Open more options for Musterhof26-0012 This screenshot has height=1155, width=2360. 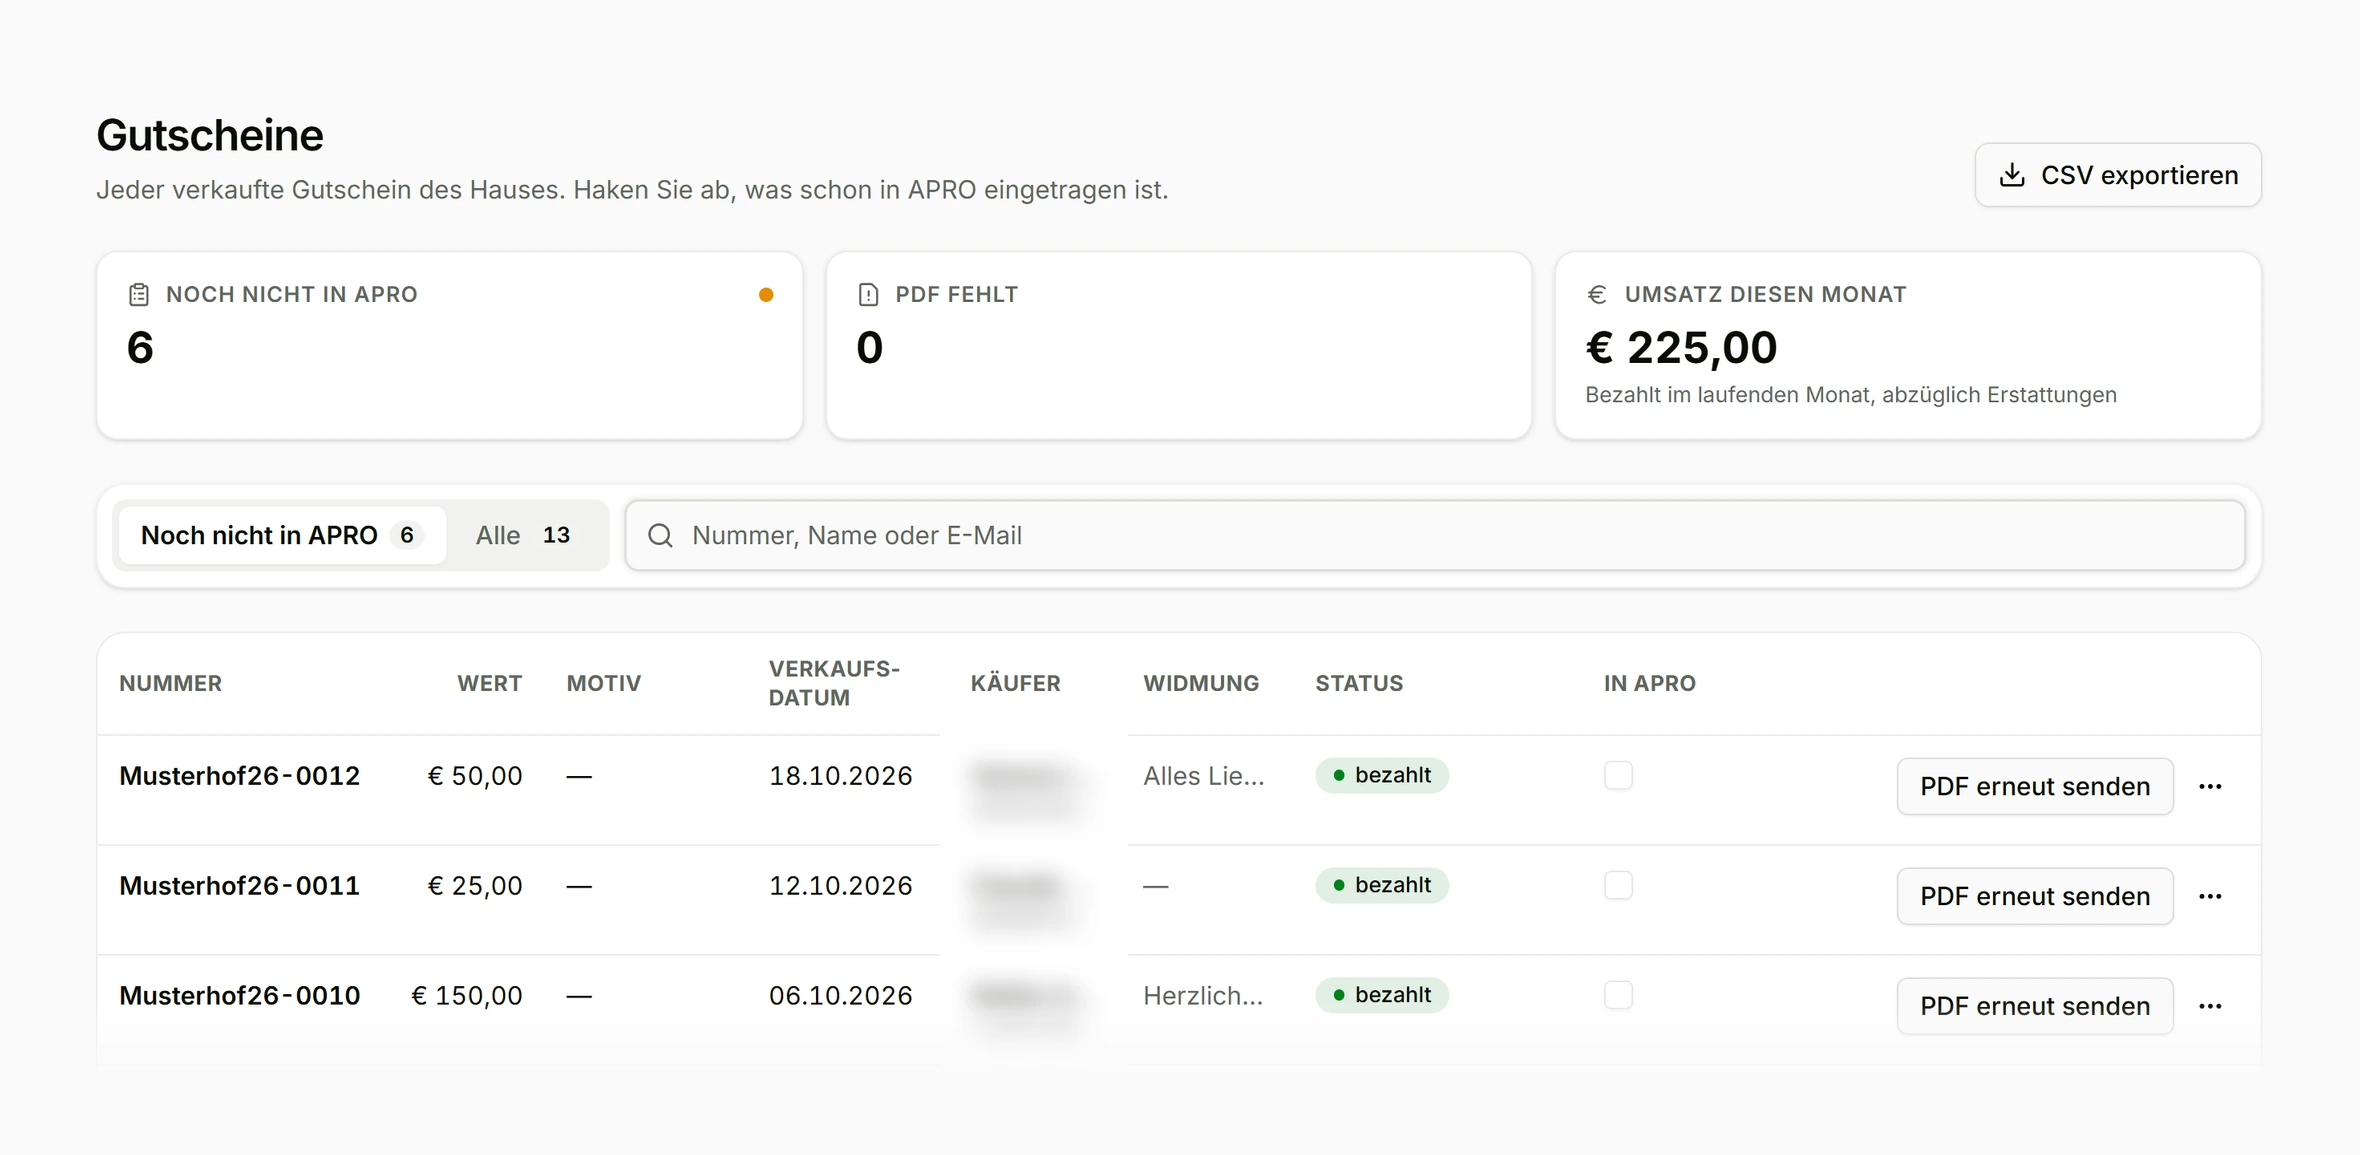[2210, 787]
